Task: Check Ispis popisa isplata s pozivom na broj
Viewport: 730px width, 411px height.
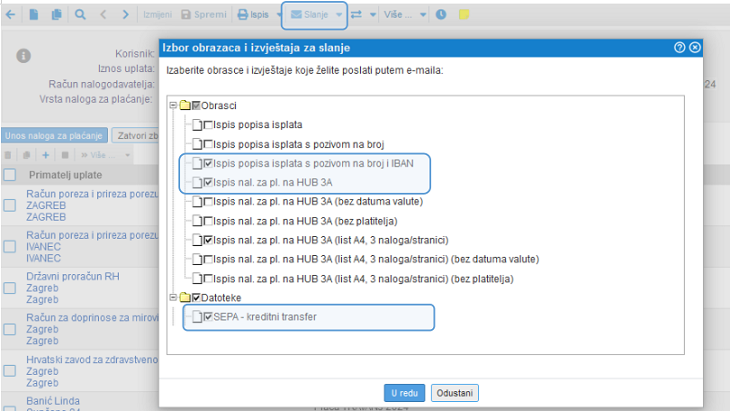Action: [208, 144]
